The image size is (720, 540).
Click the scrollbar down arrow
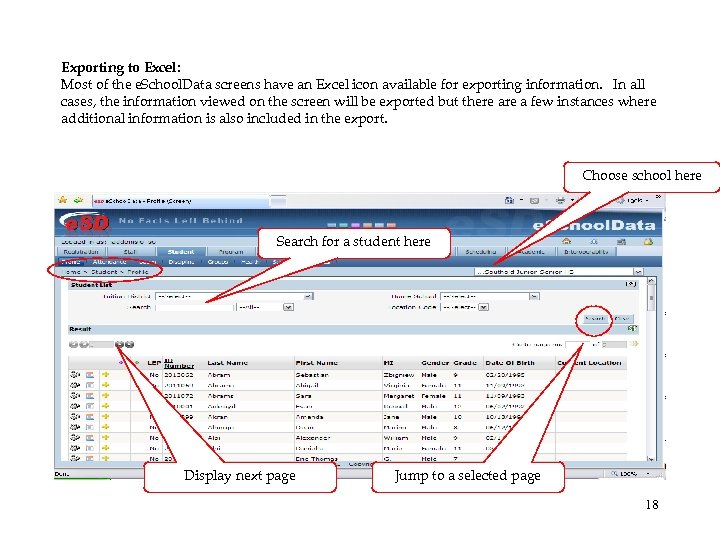651,458
